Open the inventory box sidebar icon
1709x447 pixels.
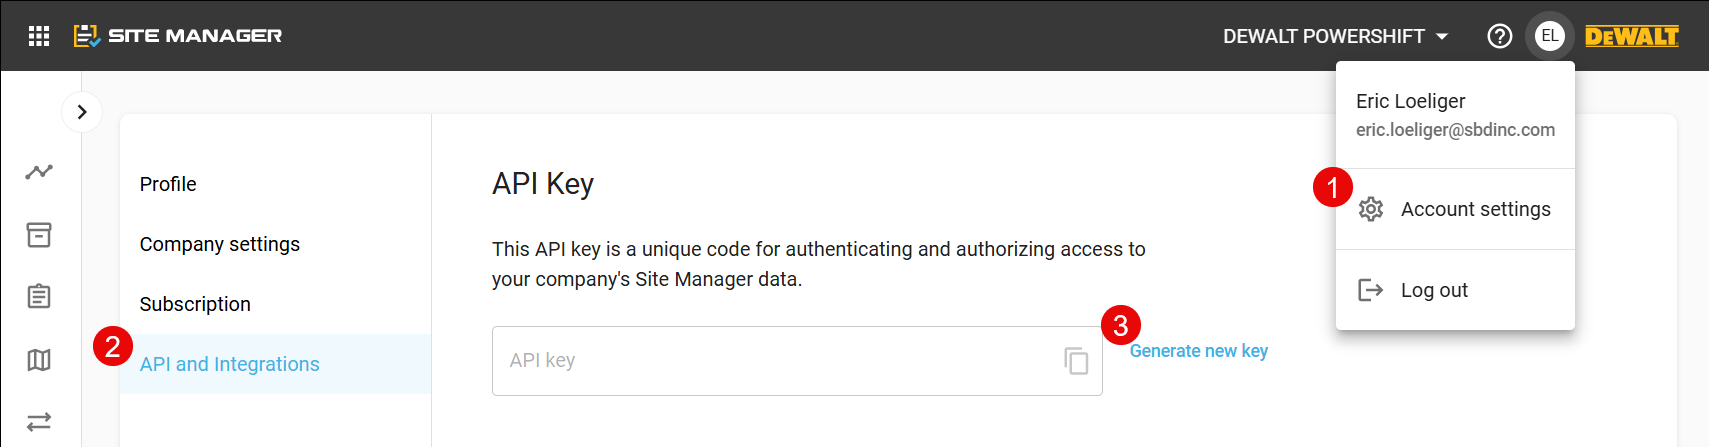point(39,235)
